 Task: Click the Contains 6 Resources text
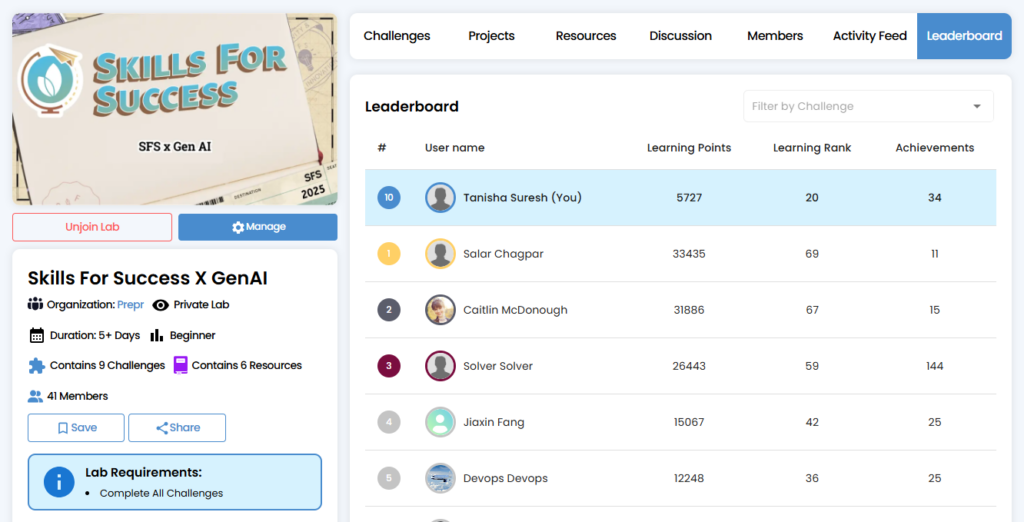(x=247, y=365)
